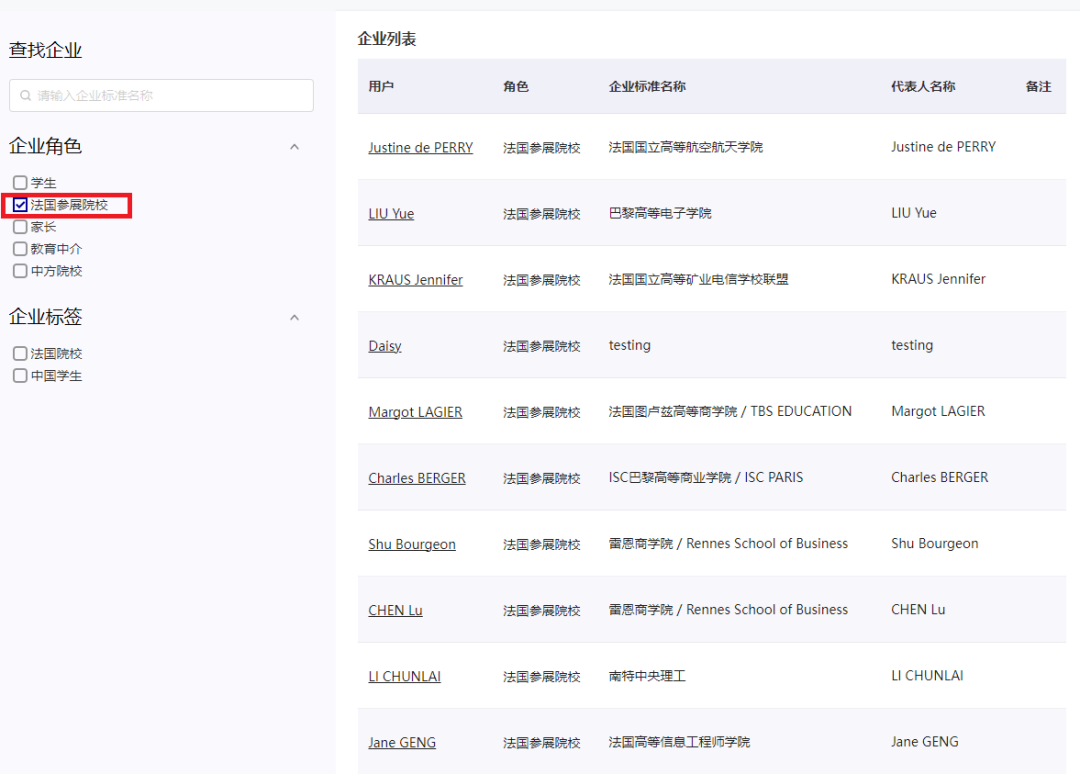Open user link Charles BERGER
The height and width of the screenshot is (774, 1080).
417,478
